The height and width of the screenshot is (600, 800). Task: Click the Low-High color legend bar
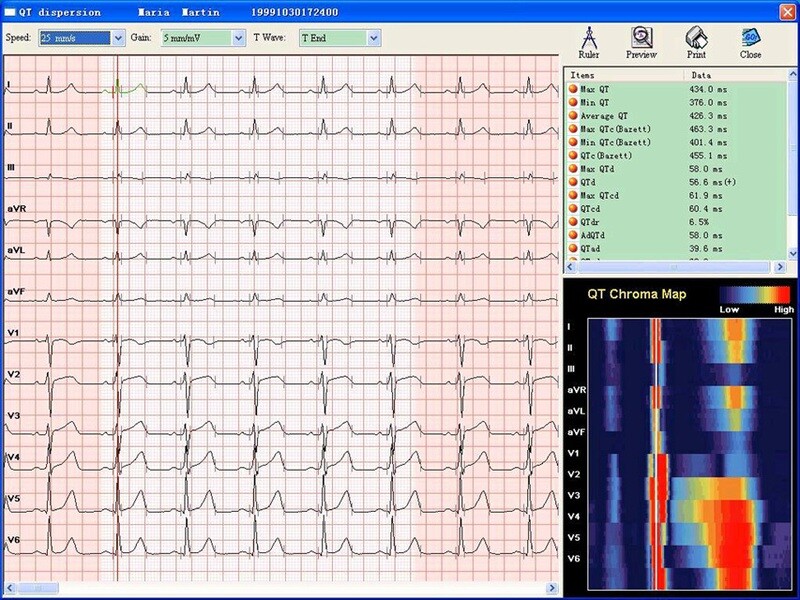coord(757,294)
